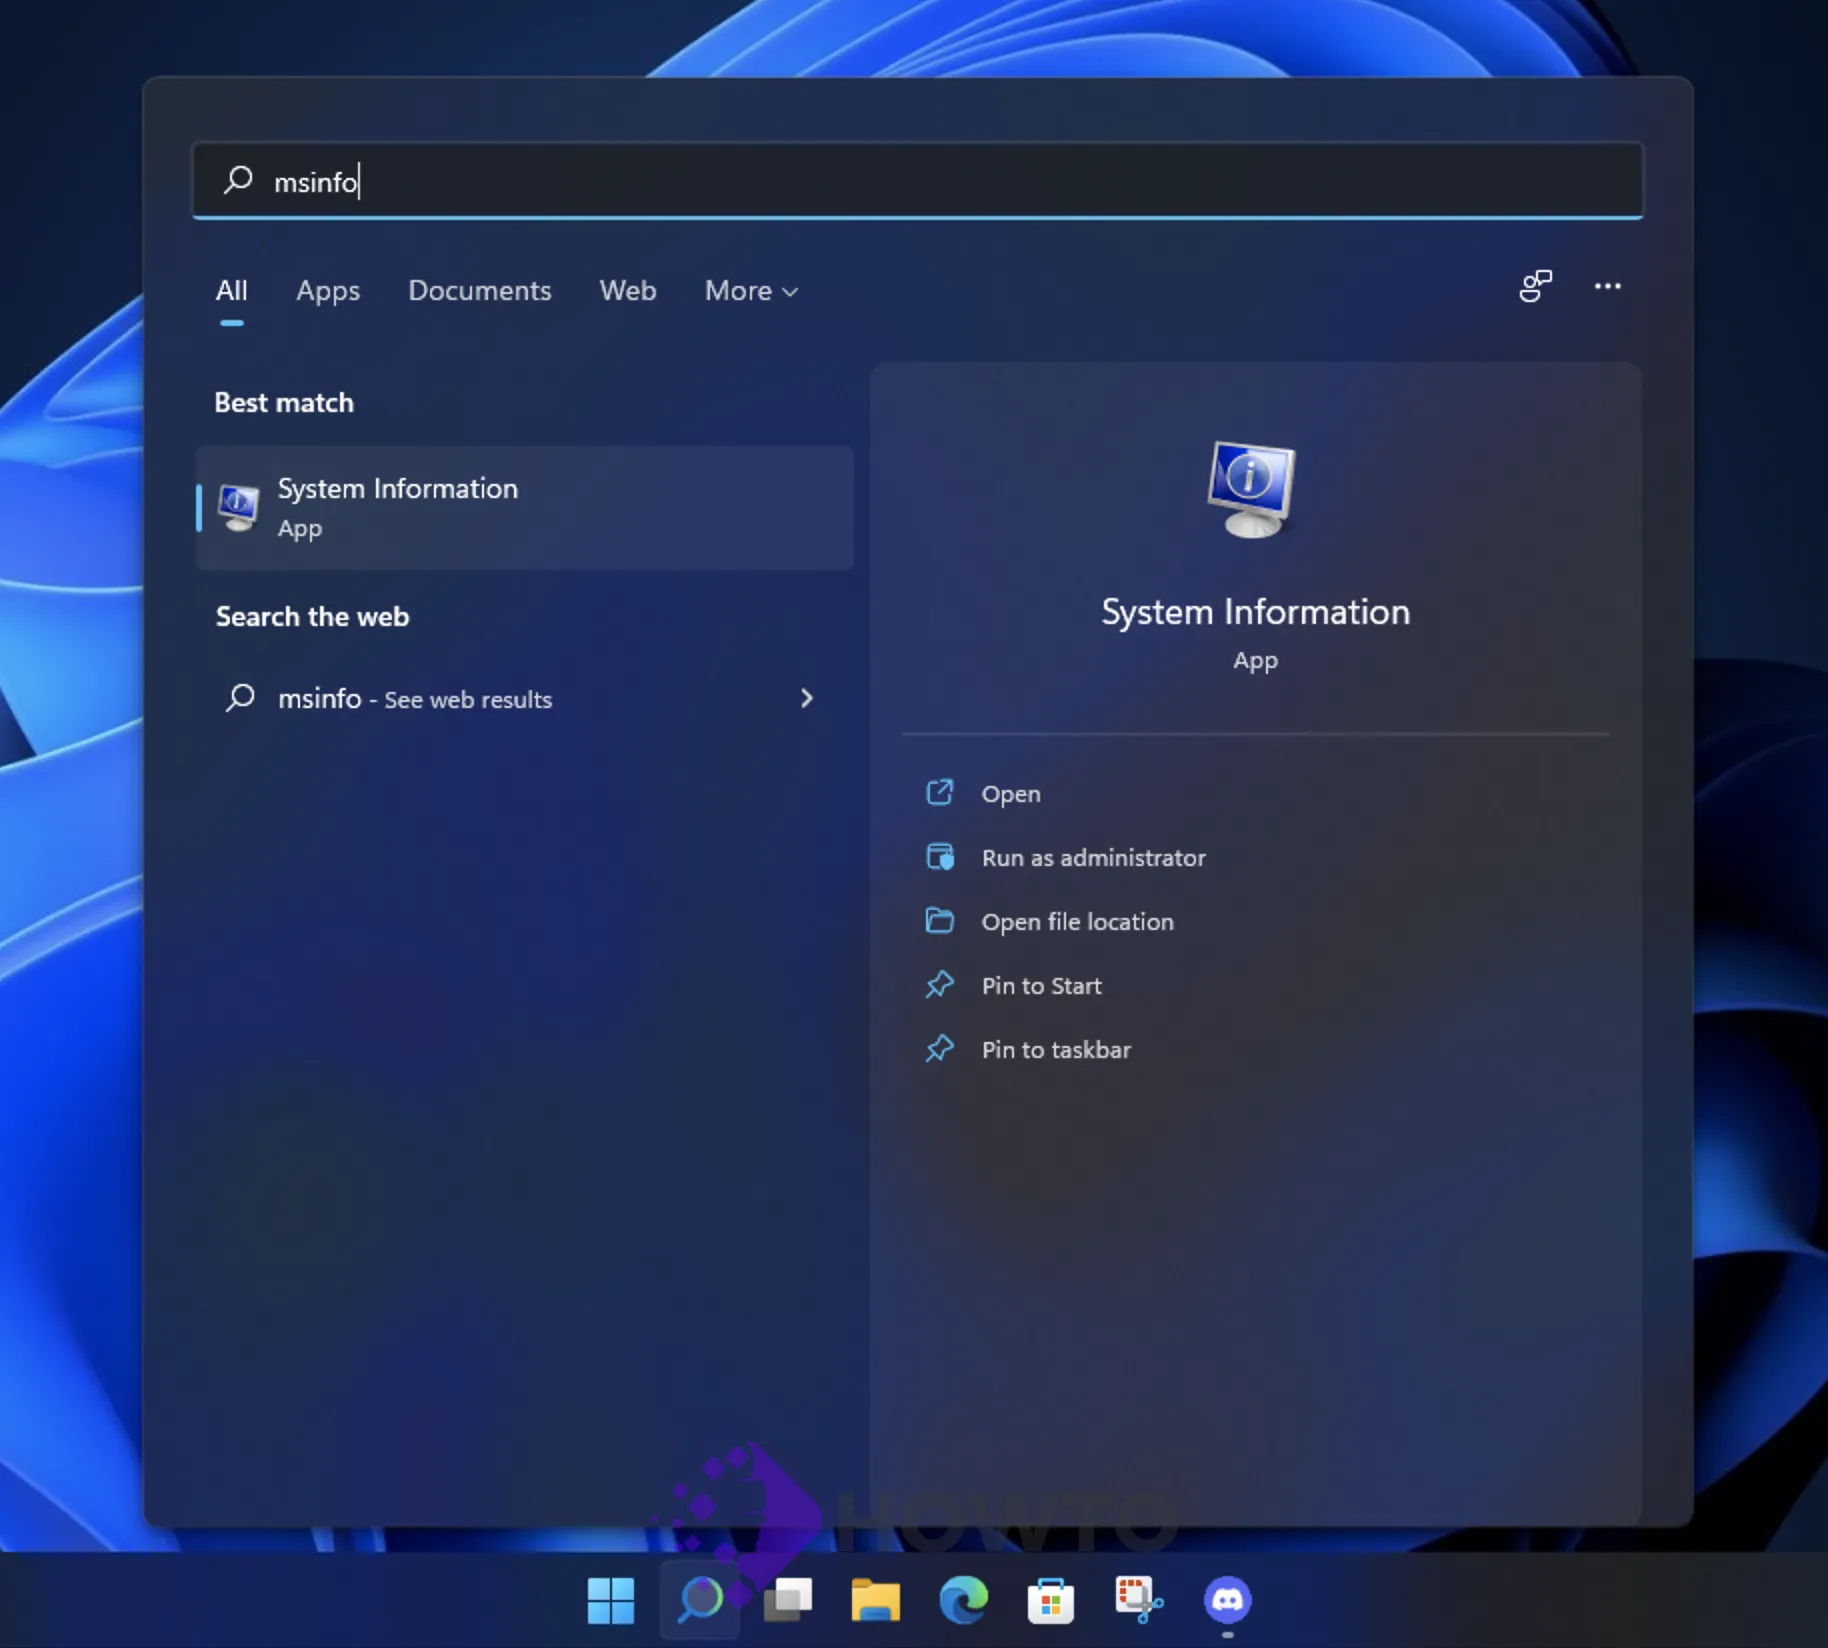Open Task View from the taskbar
1828x1648 pixels.
click(x=788, y=1601)
